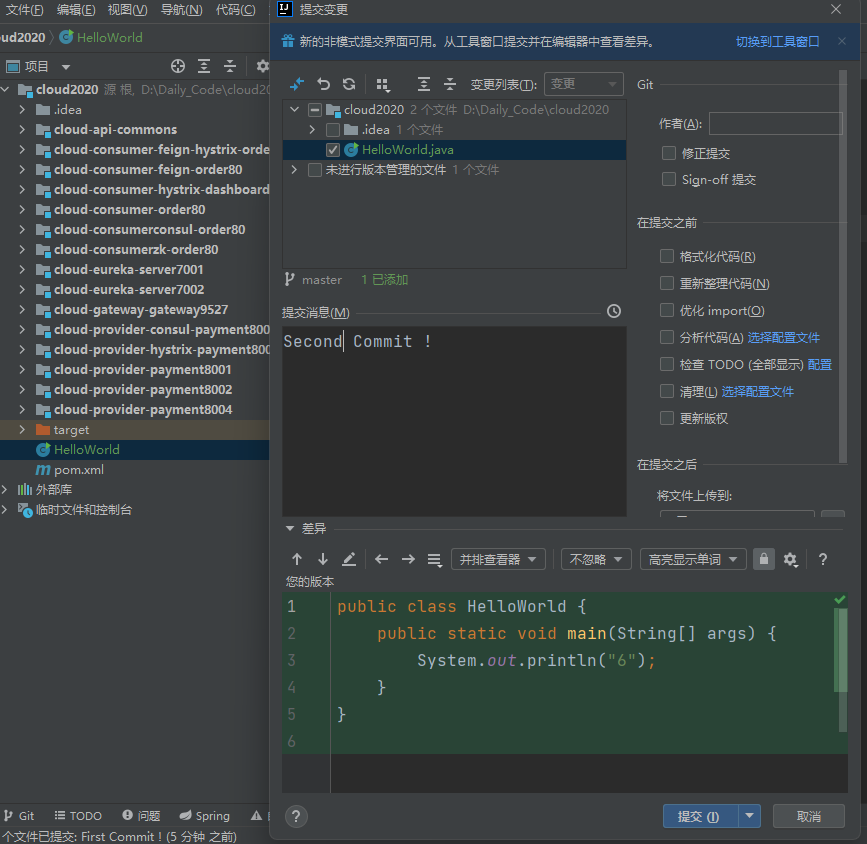Open the TODO tool window tab

point(78,816)
